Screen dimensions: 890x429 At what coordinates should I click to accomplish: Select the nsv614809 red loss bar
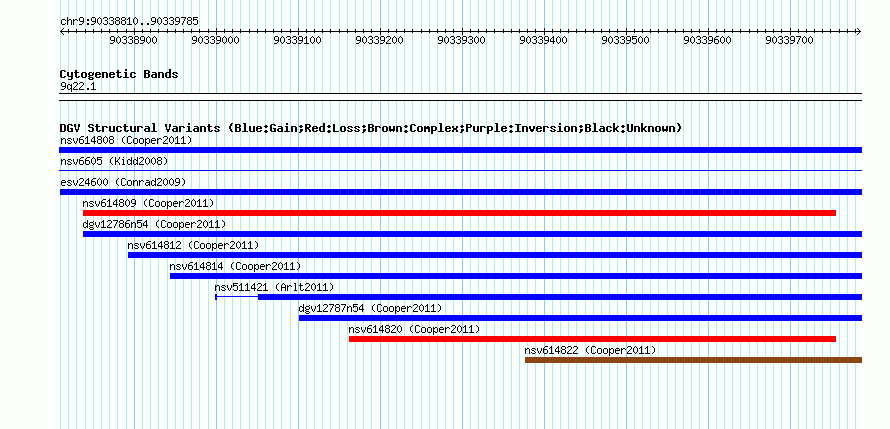(459, 213)
